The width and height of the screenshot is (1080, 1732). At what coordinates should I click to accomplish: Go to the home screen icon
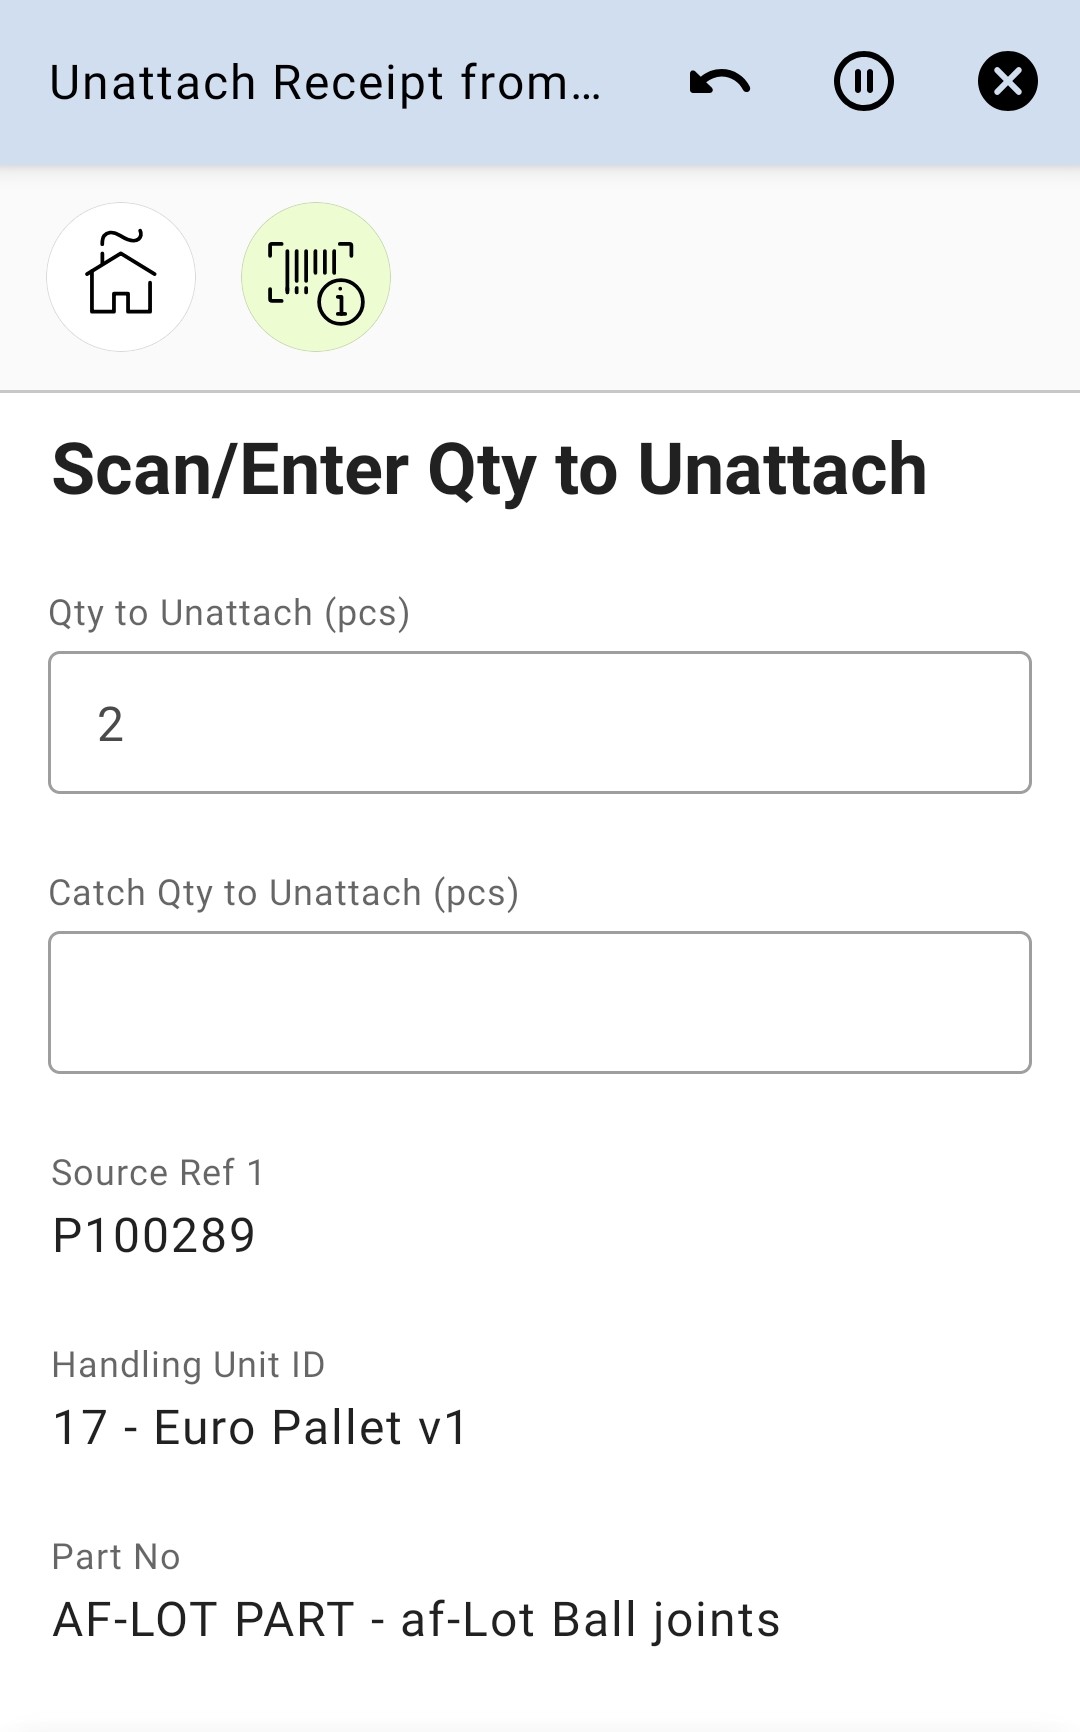point(121,277)
